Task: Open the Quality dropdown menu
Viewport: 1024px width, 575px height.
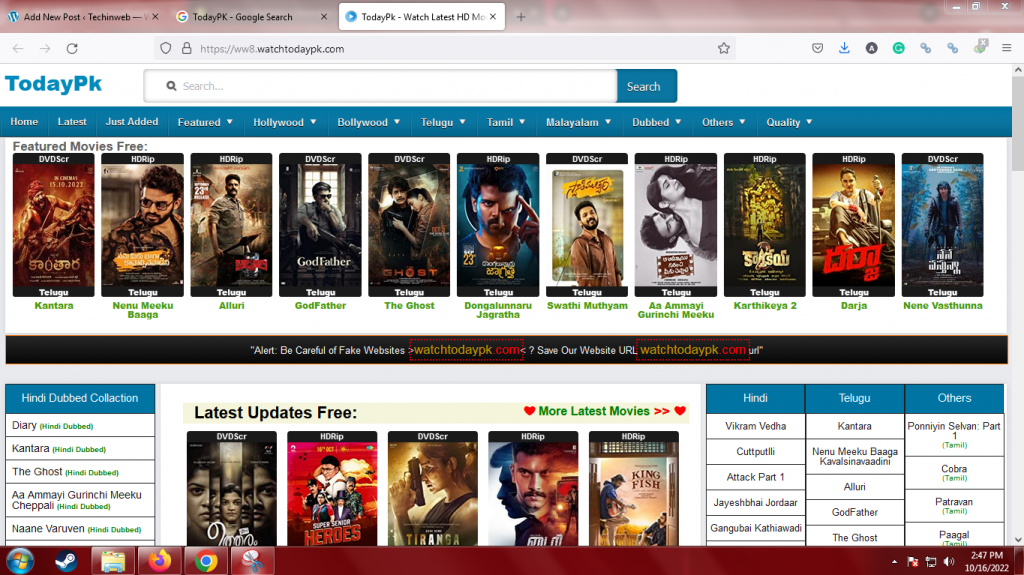Action: coord(789,122)
